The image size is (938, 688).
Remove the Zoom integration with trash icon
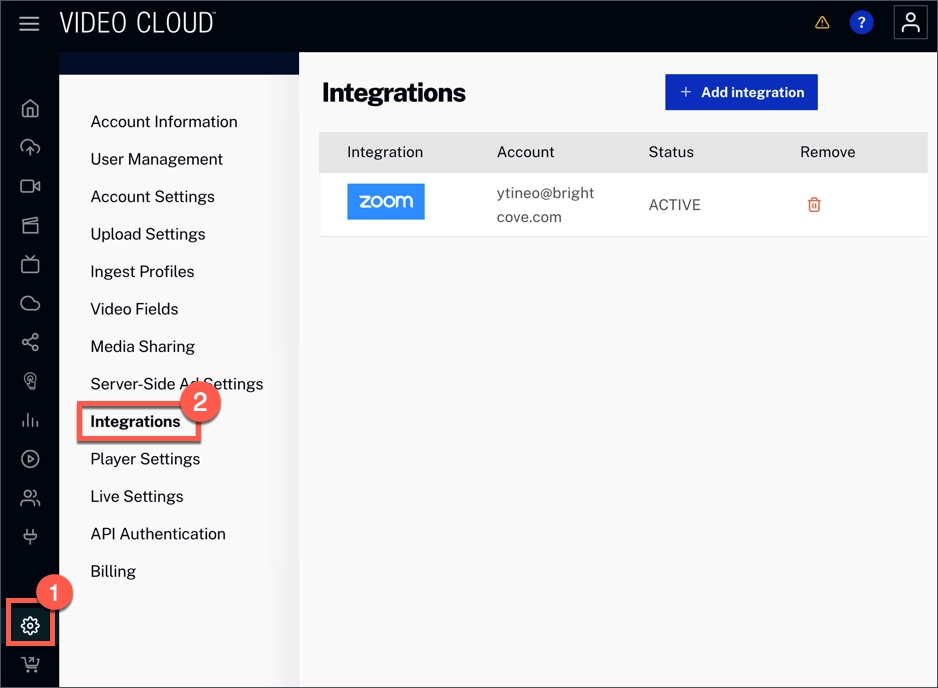point(813,204)
